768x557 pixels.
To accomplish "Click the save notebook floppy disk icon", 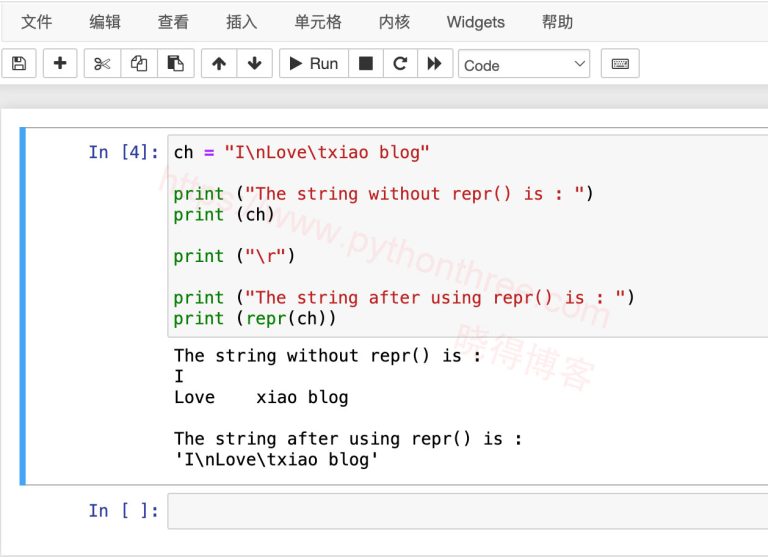I will pyautogui.click(x=18, y=64).
